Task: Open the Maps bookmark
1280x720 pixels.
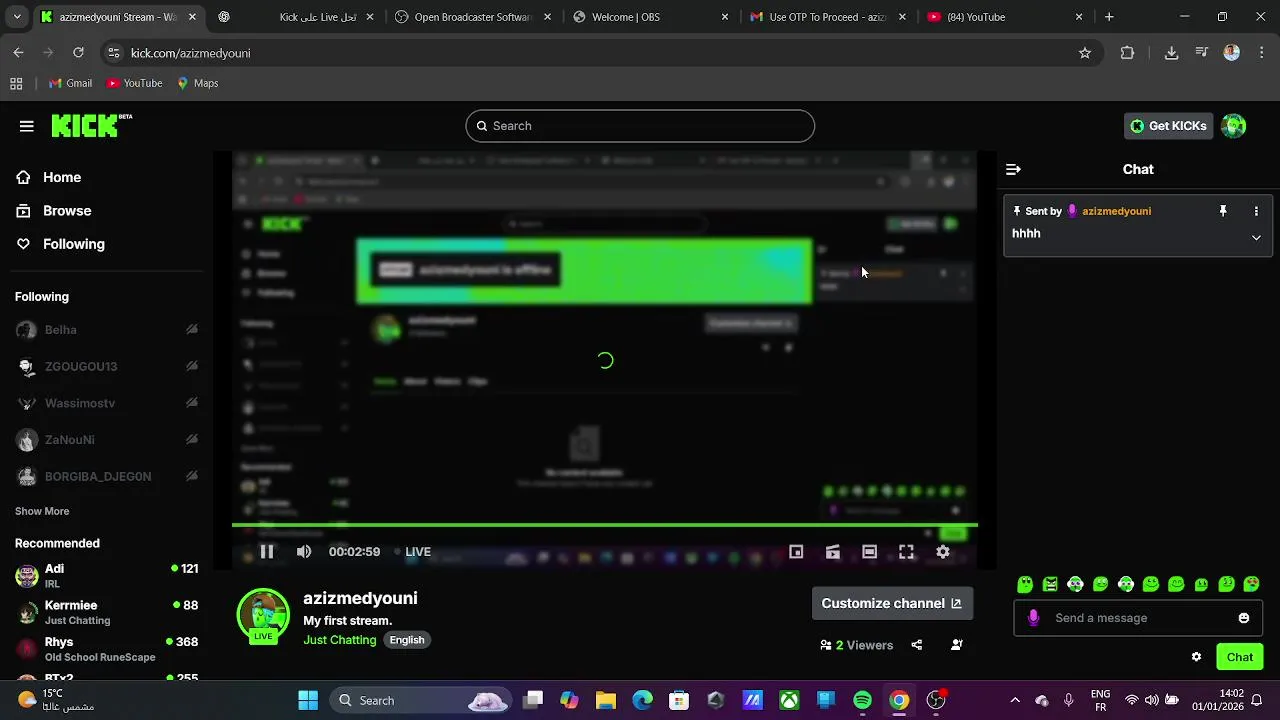Action: pos(198,83)
